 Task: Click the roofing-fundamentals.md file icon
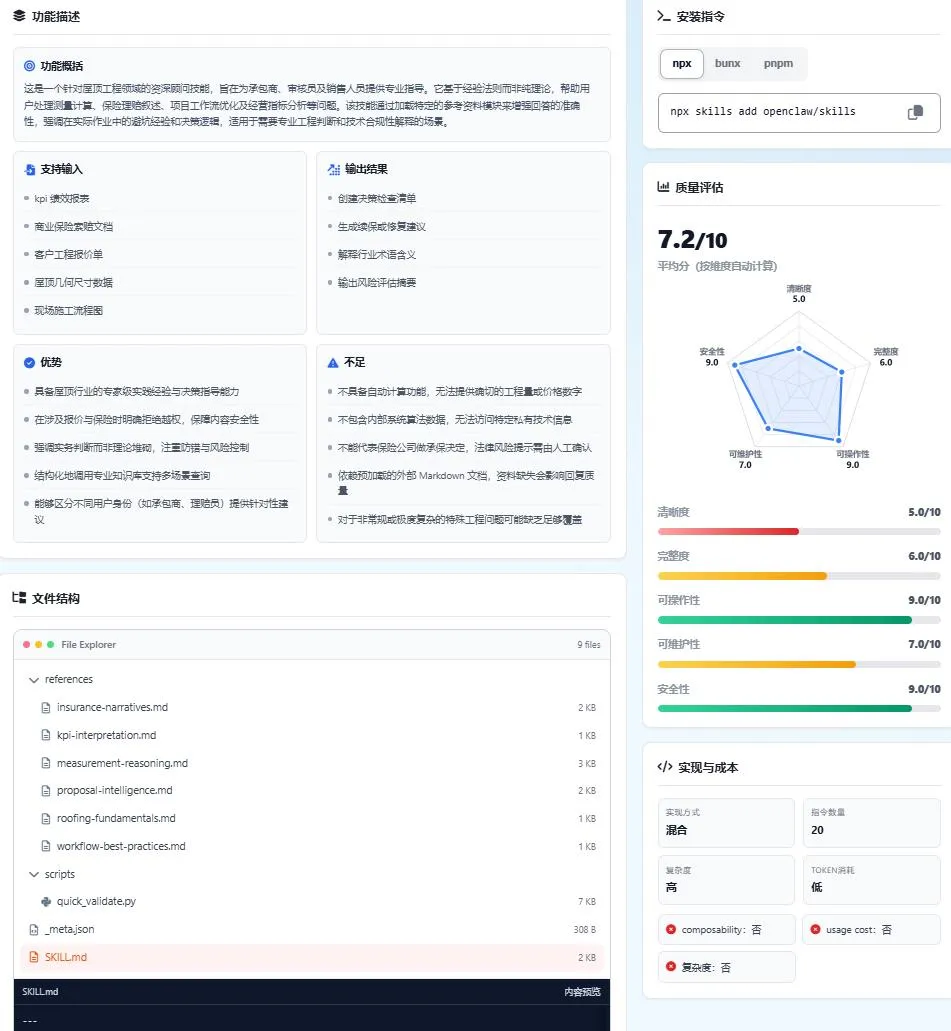click(45, 819)
